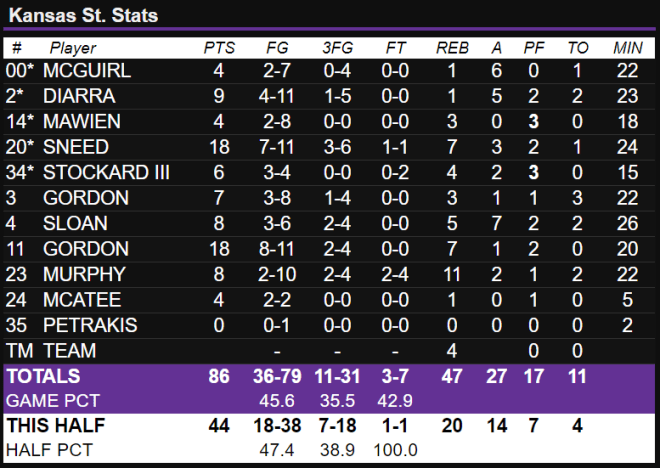The image size is (660, 468).
Task: Select the 3FG column header
Action: [x=337, y=48]
